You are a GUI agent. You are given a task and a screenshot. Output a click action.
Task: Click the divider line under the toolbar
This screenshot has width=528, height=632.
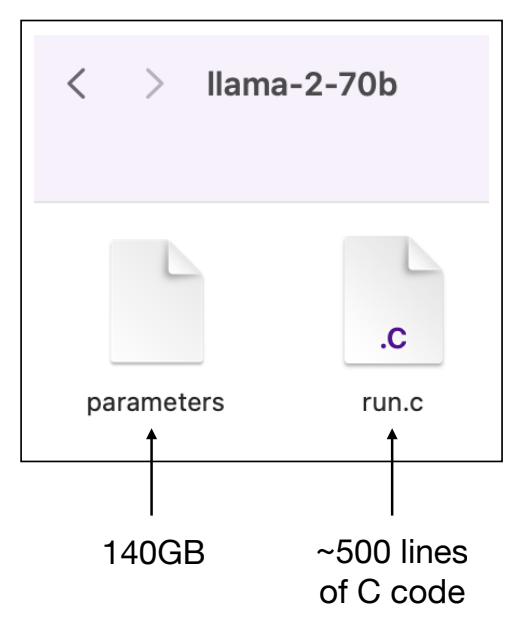tap(261, 201)
